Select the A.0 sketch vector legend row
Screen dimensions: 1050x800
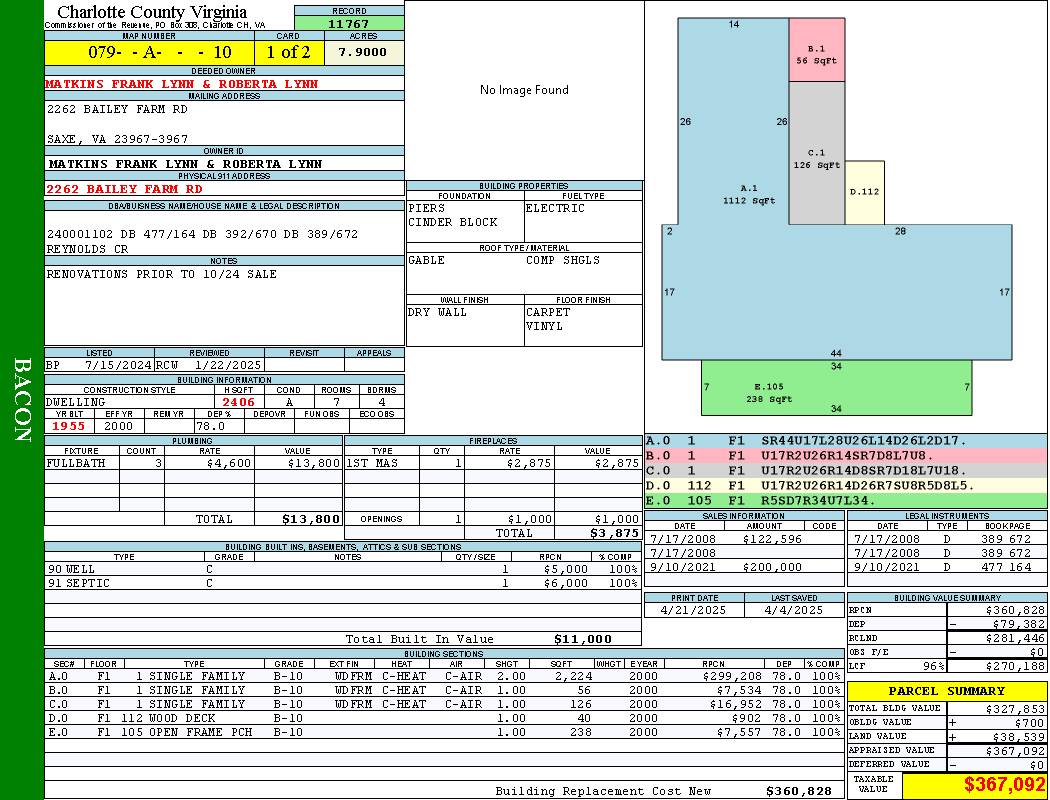845,441
